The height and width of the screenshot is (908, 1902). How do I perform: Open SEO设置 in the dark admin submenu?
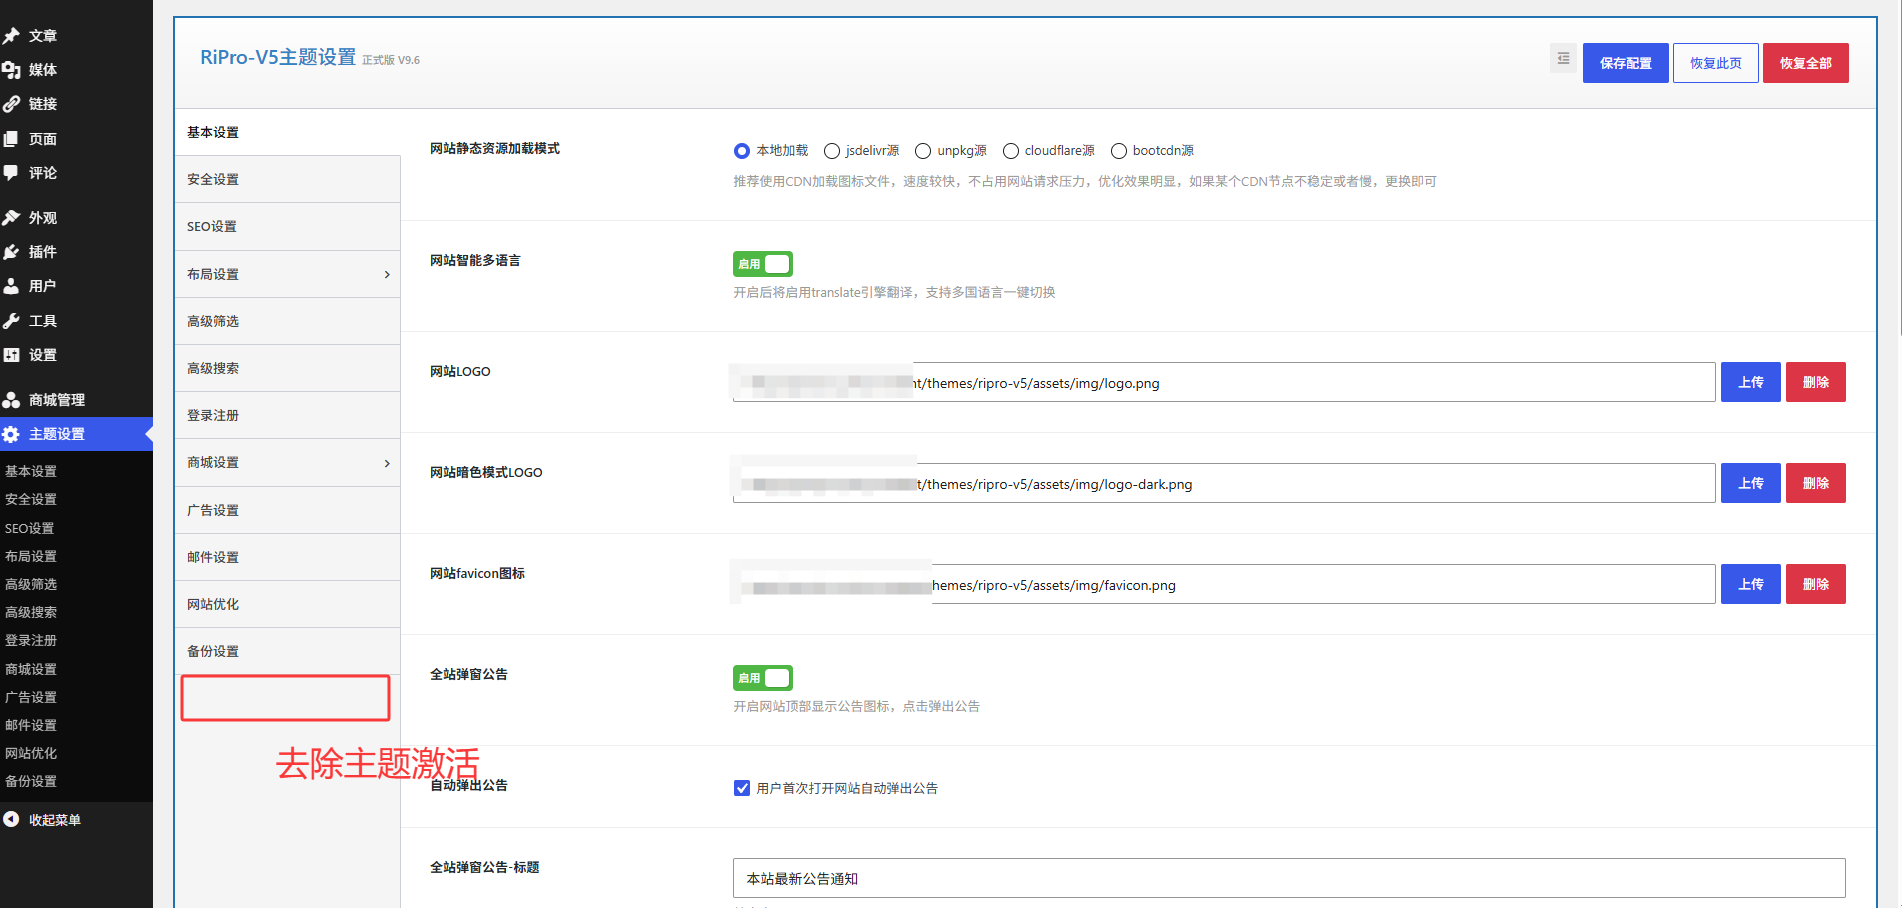30,528
